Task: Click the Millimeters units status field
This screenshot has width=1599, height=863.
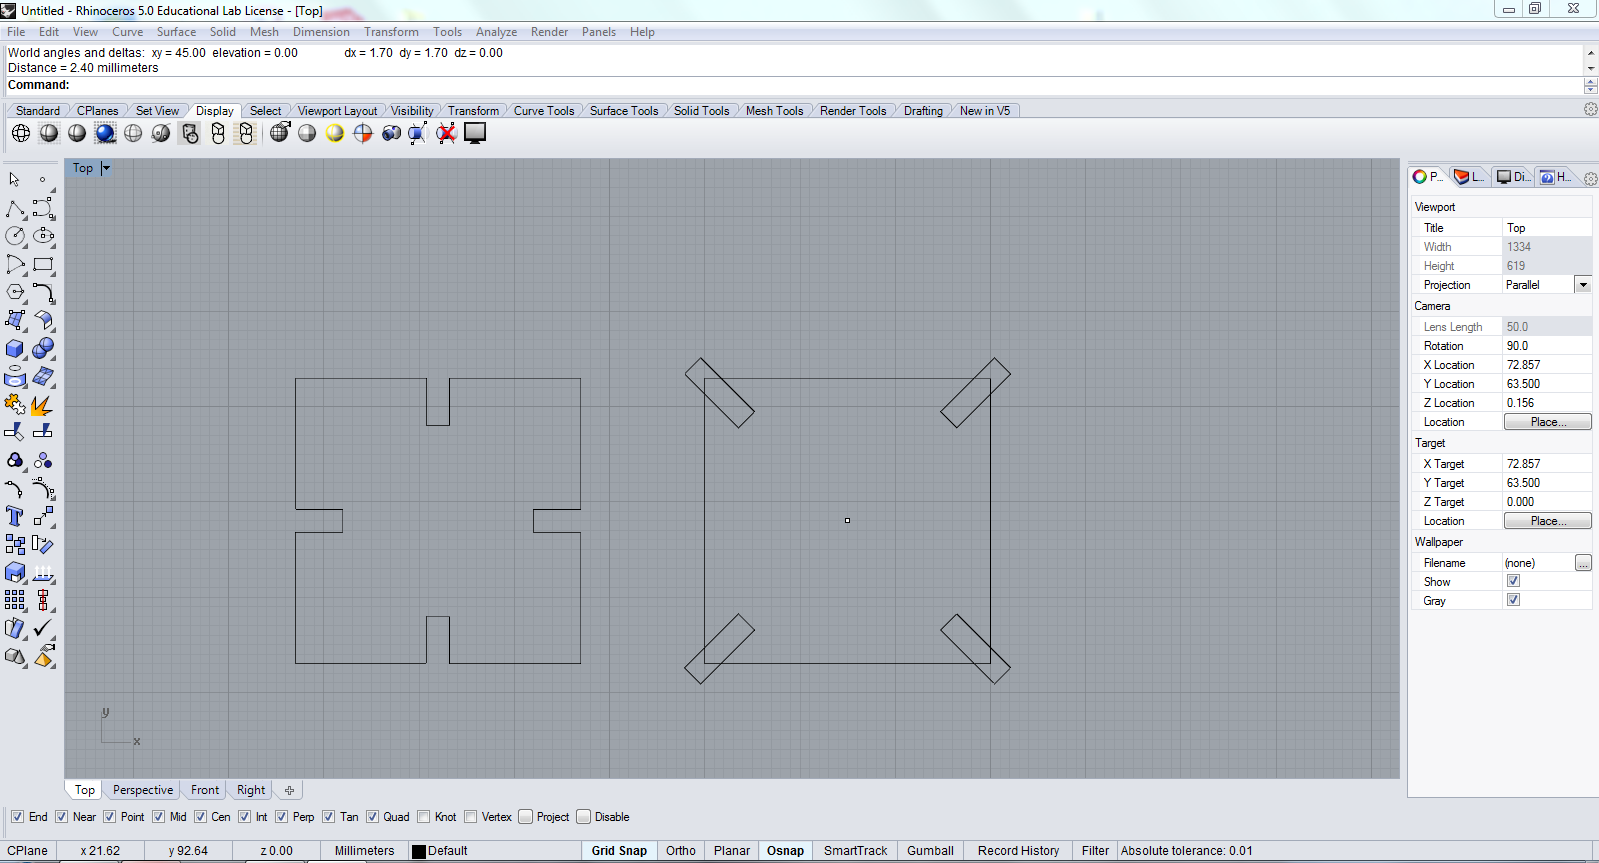Action: tap(364, 851)
